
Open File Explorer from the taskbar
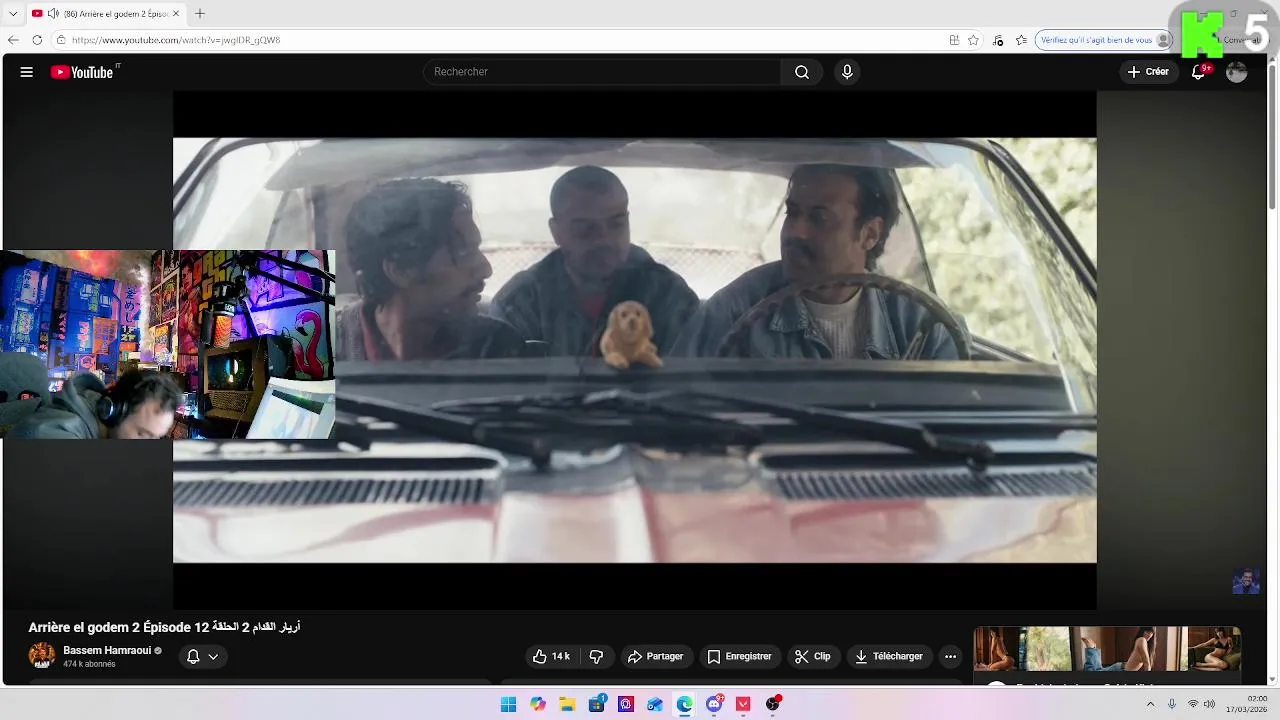pos(567,704)
